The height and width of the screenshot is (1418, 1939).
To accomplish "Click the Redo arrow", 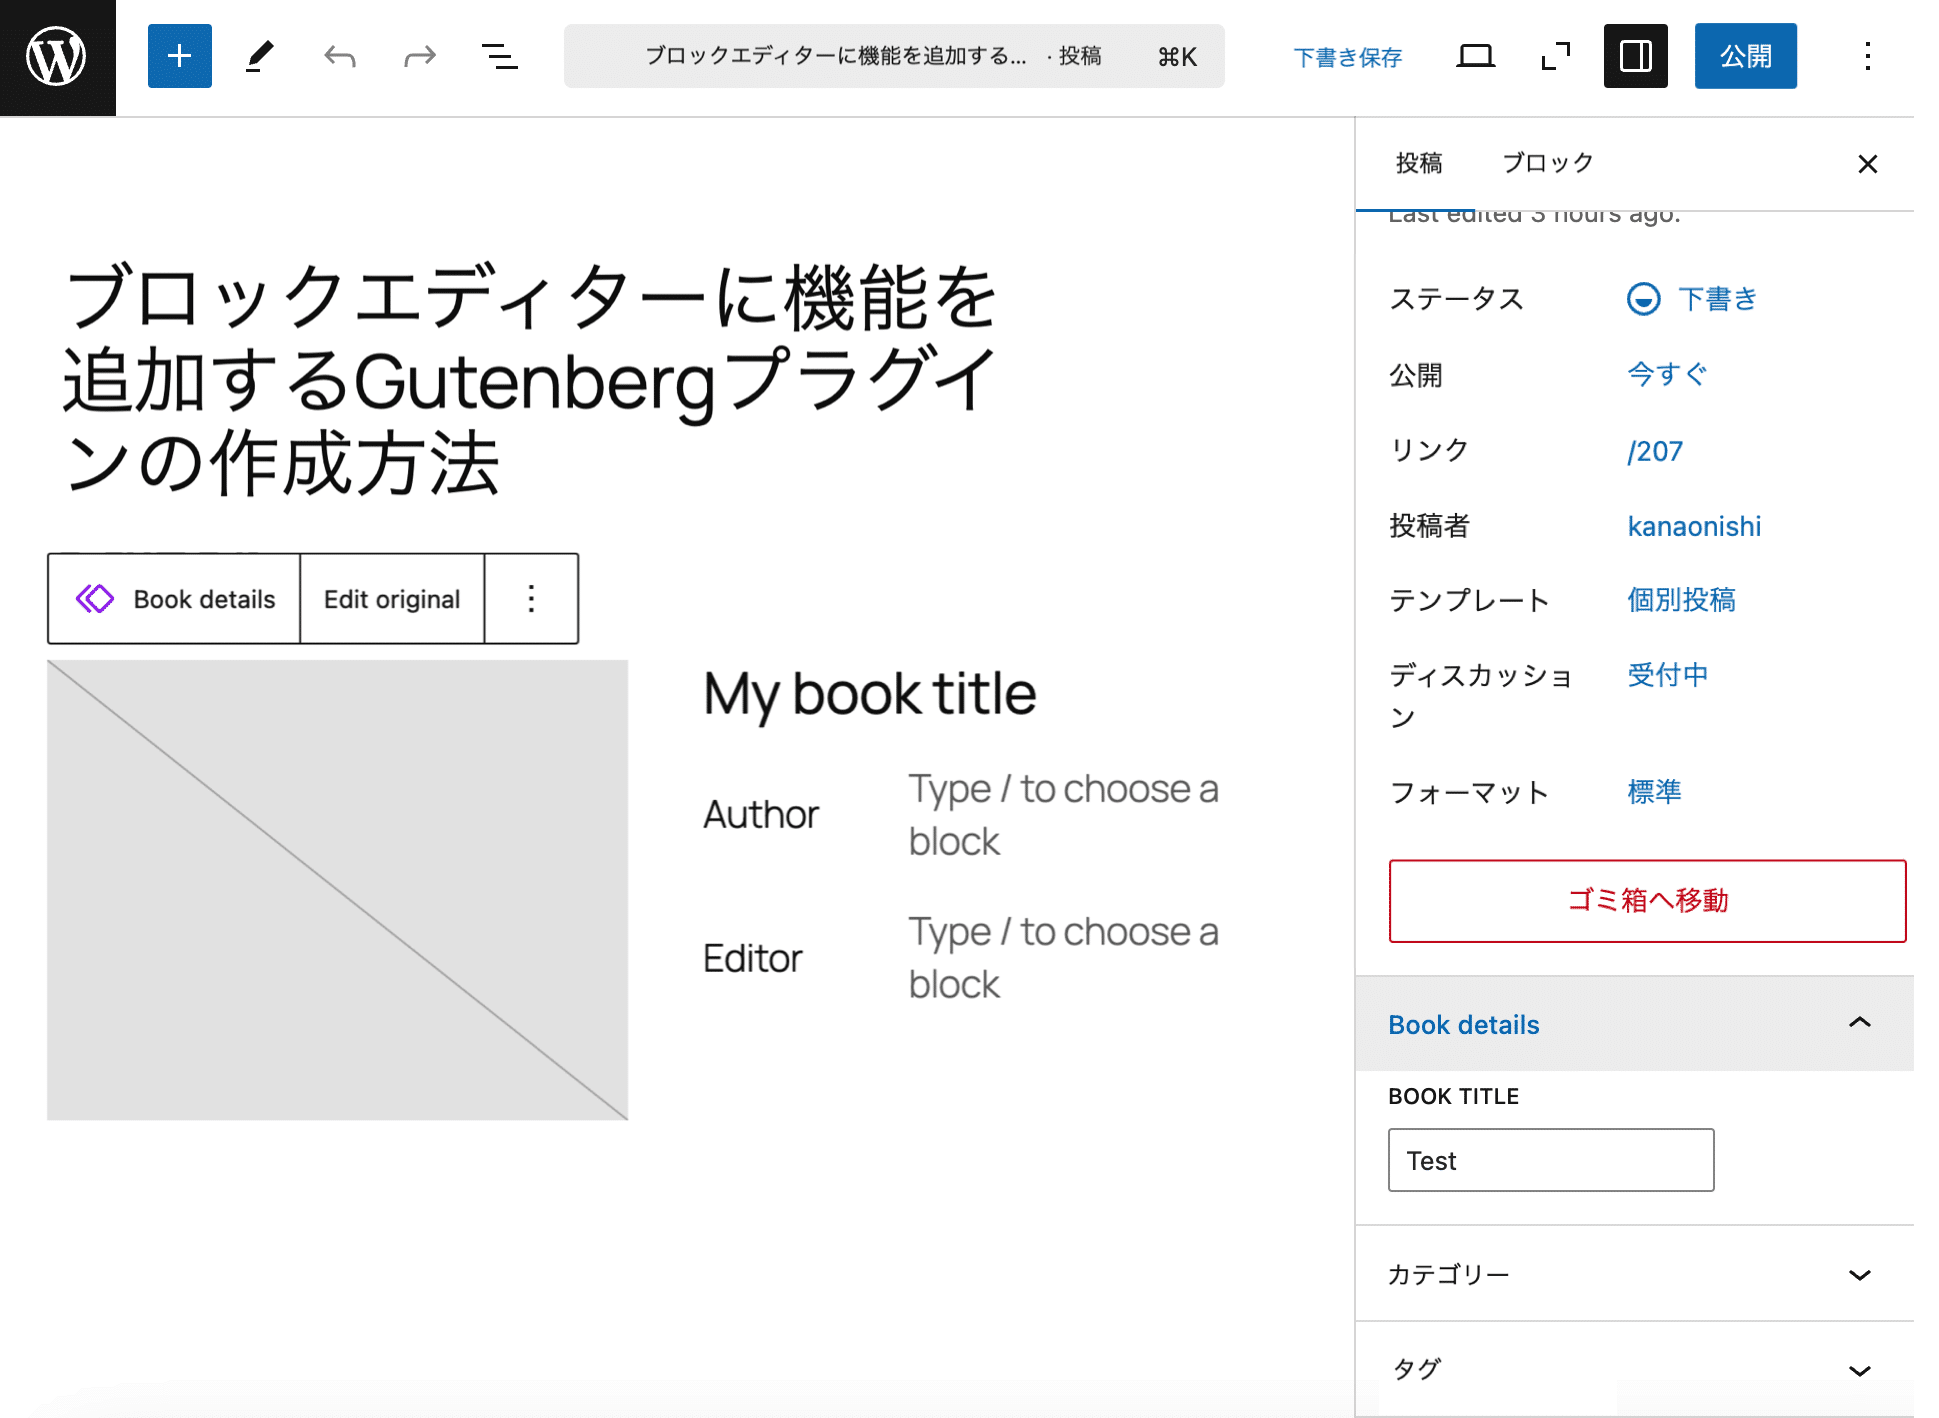I will tap(419, 56).
